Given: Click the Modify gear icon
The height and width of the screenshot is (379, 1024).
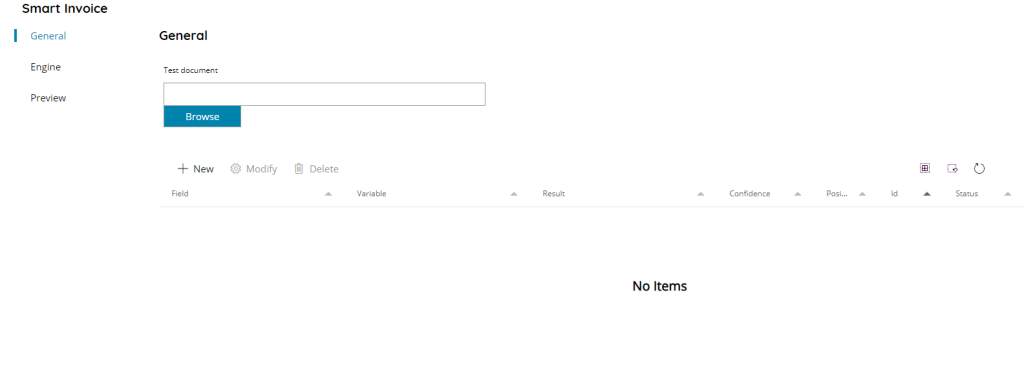Looking at the screenshot, I should pos(236,169).
